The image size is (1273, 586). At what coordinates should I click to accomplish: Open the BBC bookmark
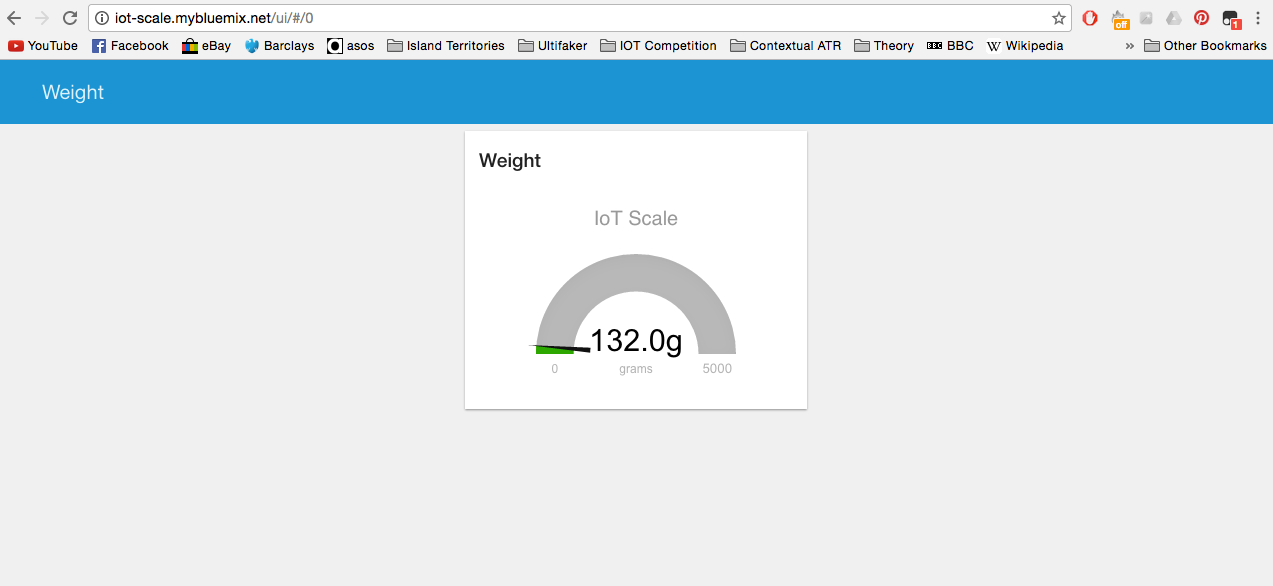tap(949, 45)
